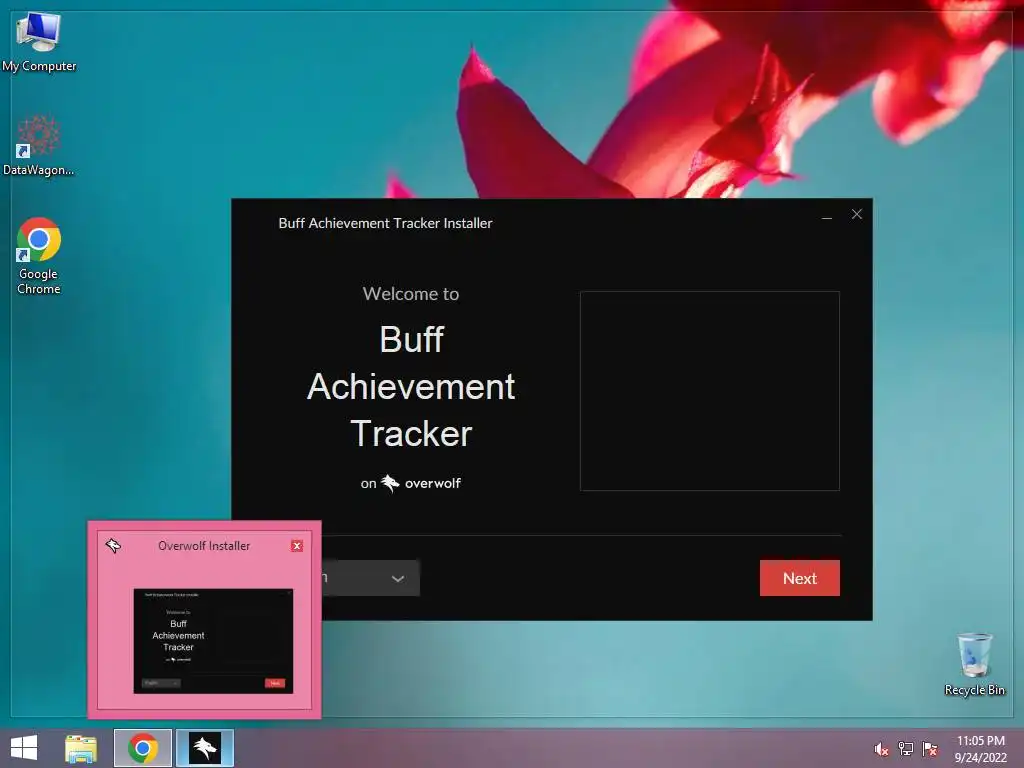Switch to Chrome in the taskbar
The height and width of the screenshot is (768, 1024).
pyautogui.click(x=143, y=748)
